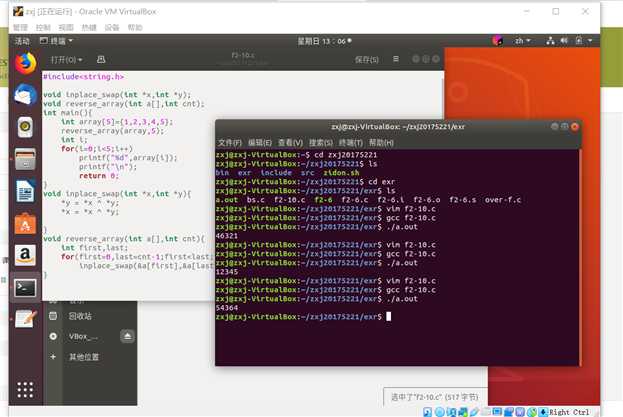The width and height of the screenshot is (623, 417).
Task: Click VirtualBox hard disk status icon
Action: (x=428, y=412)
